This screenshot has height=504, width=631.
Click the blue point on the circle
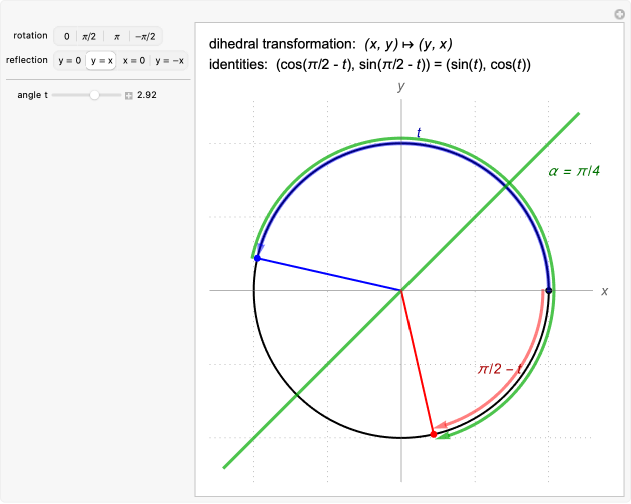point(257,258)
